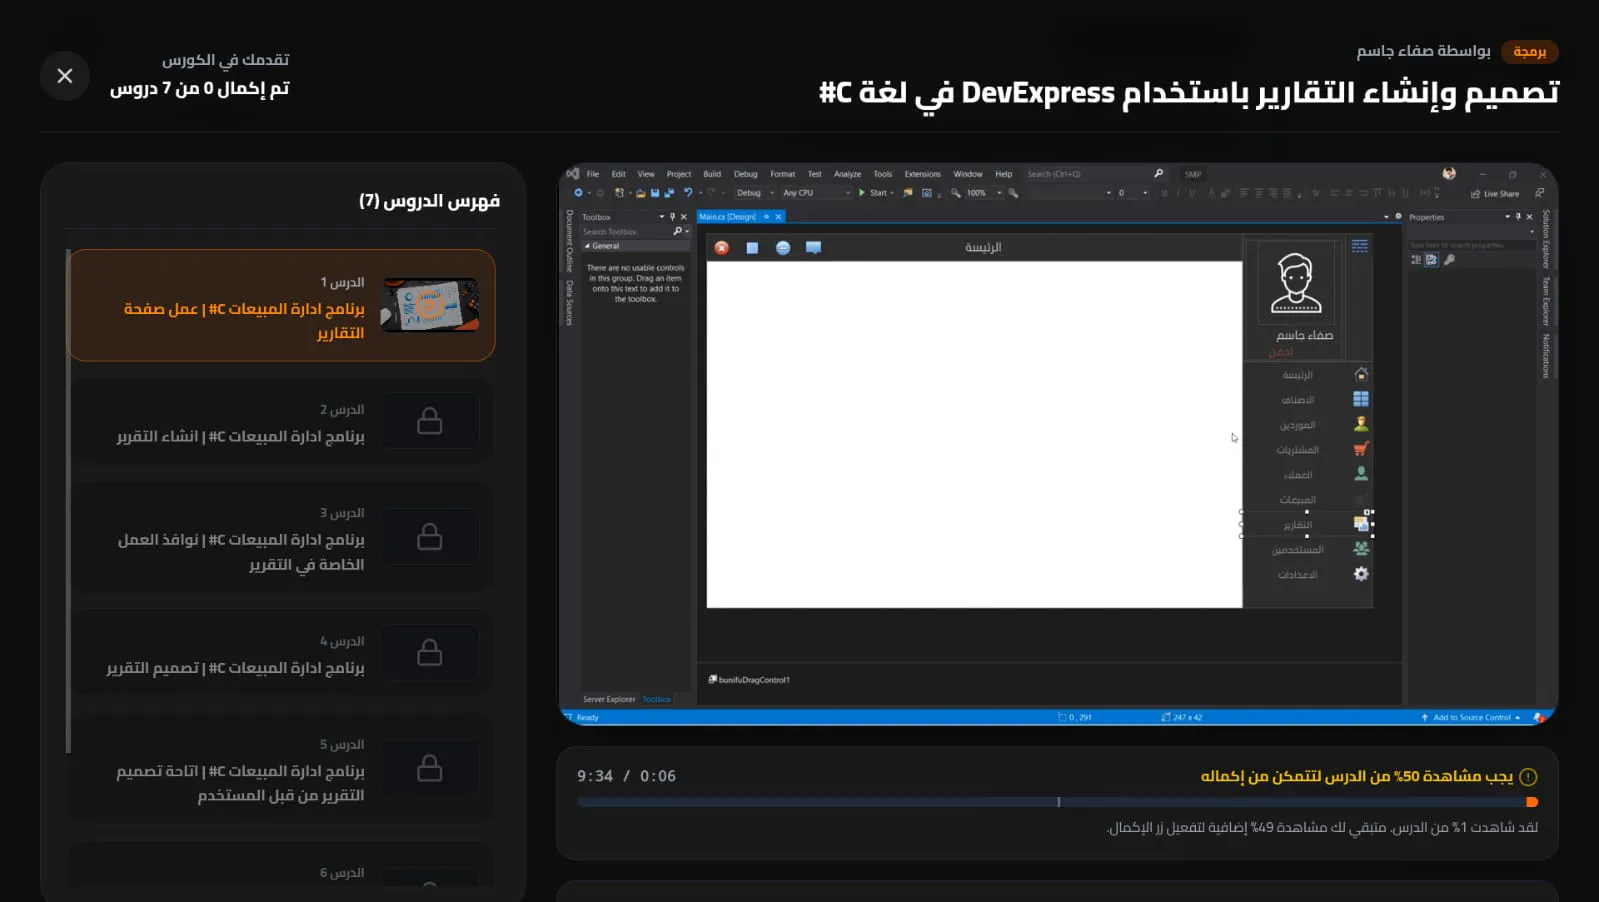
Task: Click the blue chat bubble icon on form
Action: [x=813, y=247]
